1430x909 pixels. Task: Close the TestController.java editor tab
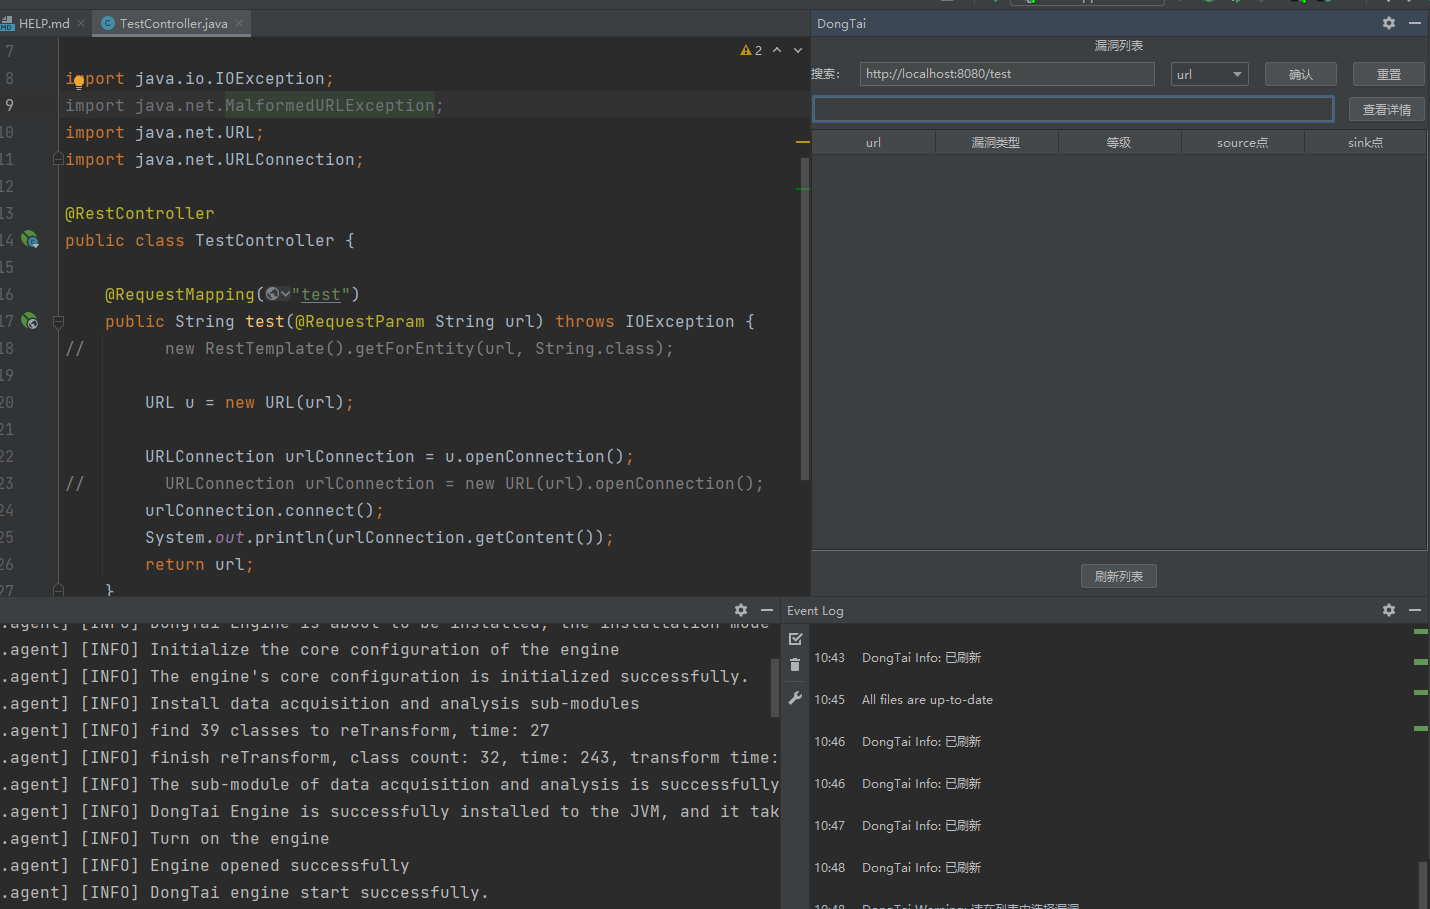pos(239,23)
